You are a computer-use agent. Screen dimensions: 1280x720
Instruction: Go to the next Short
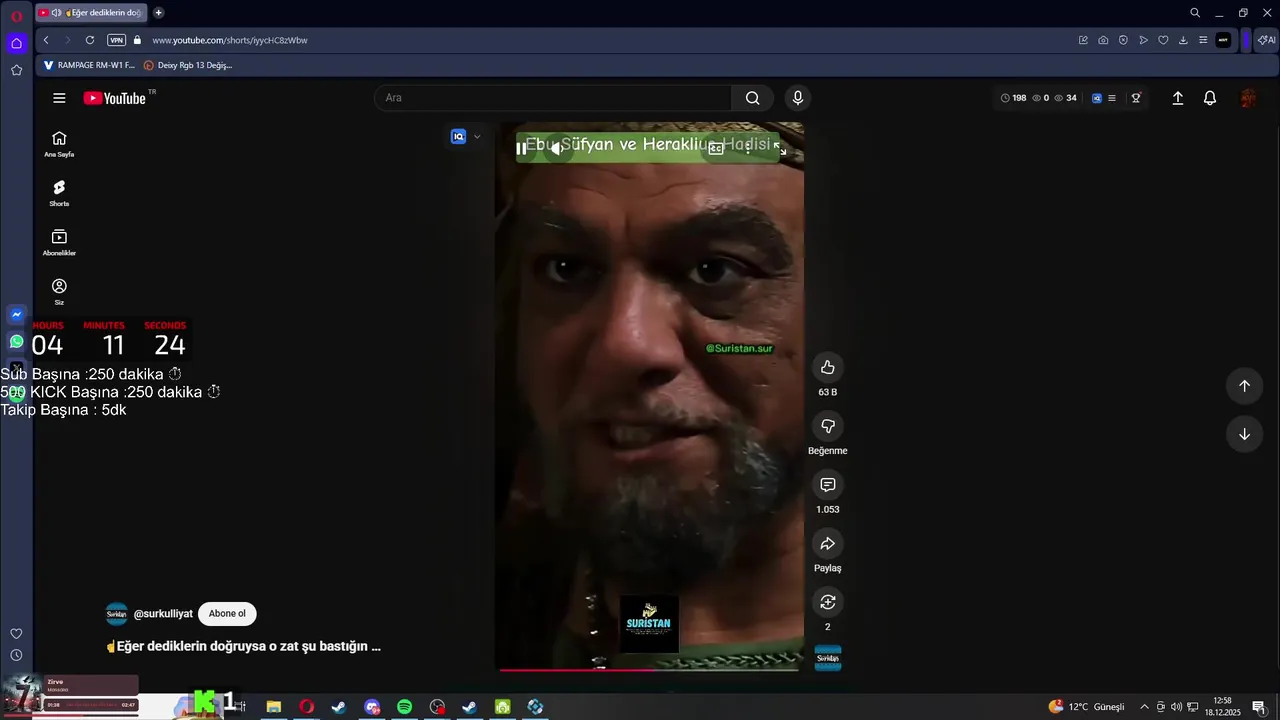point(1244,434)
